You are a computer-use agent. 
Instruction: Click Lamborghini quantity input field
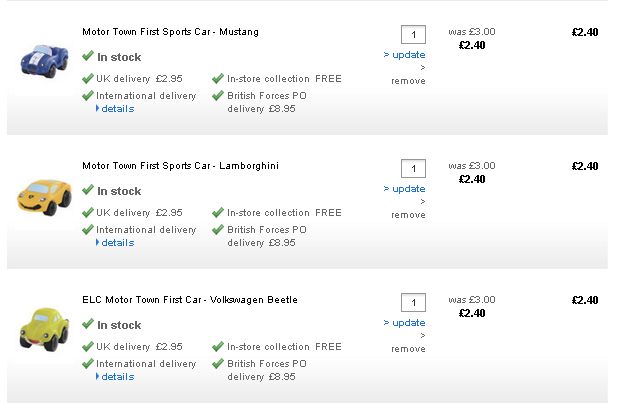(x=413, y=168)
